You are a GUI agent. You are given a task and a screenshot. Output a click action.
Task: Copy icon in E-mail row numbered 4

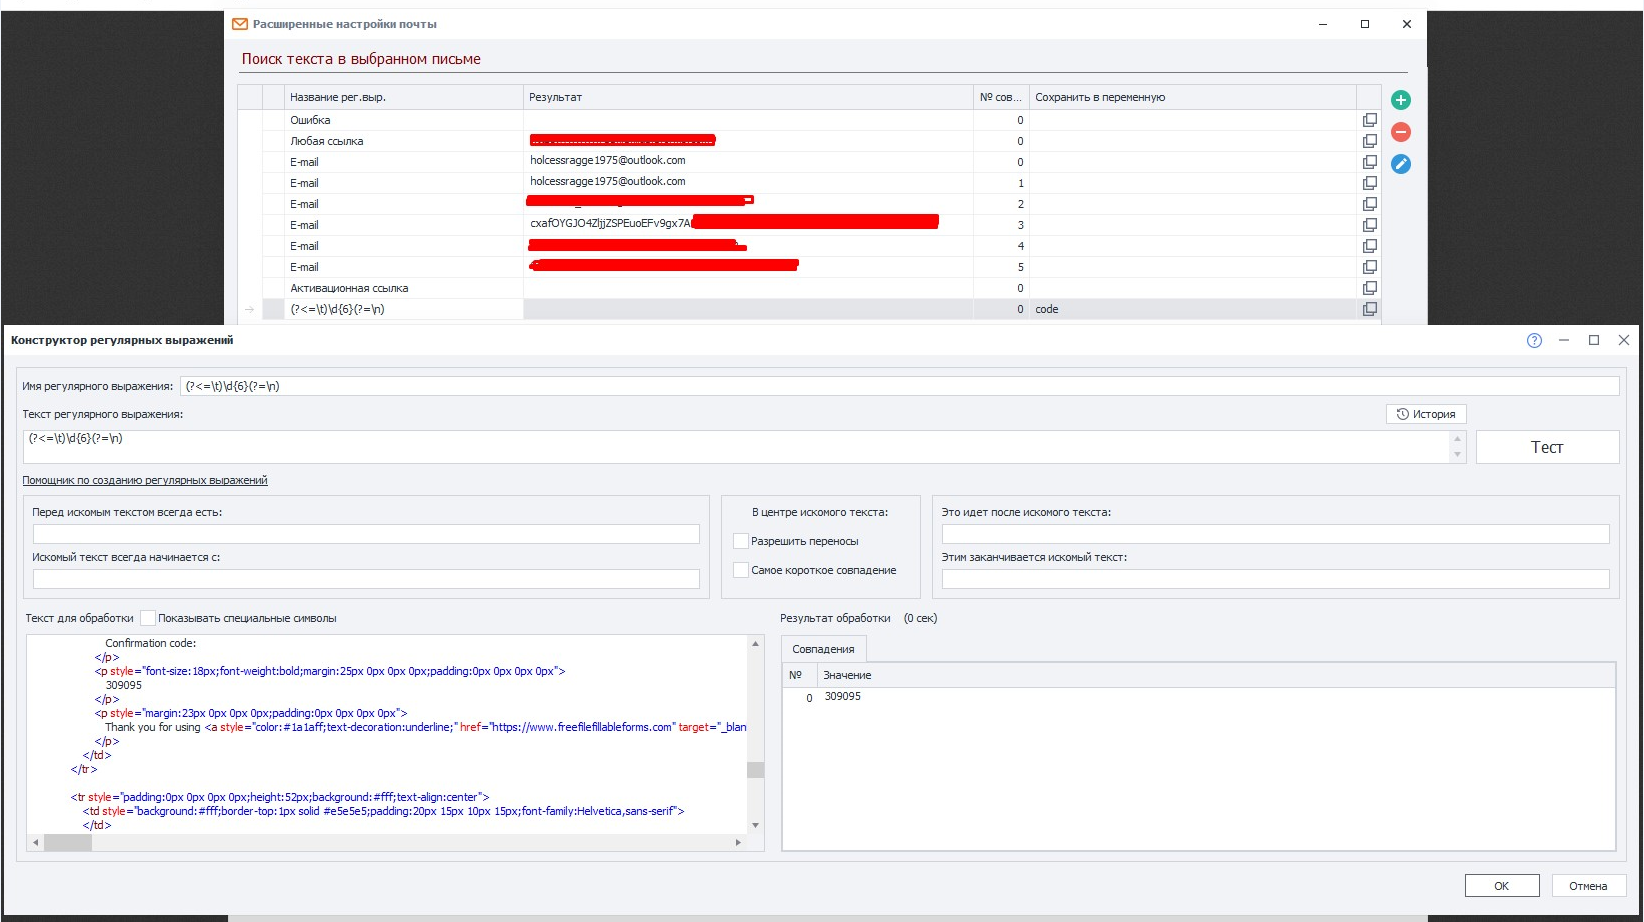click(1370, 246)
